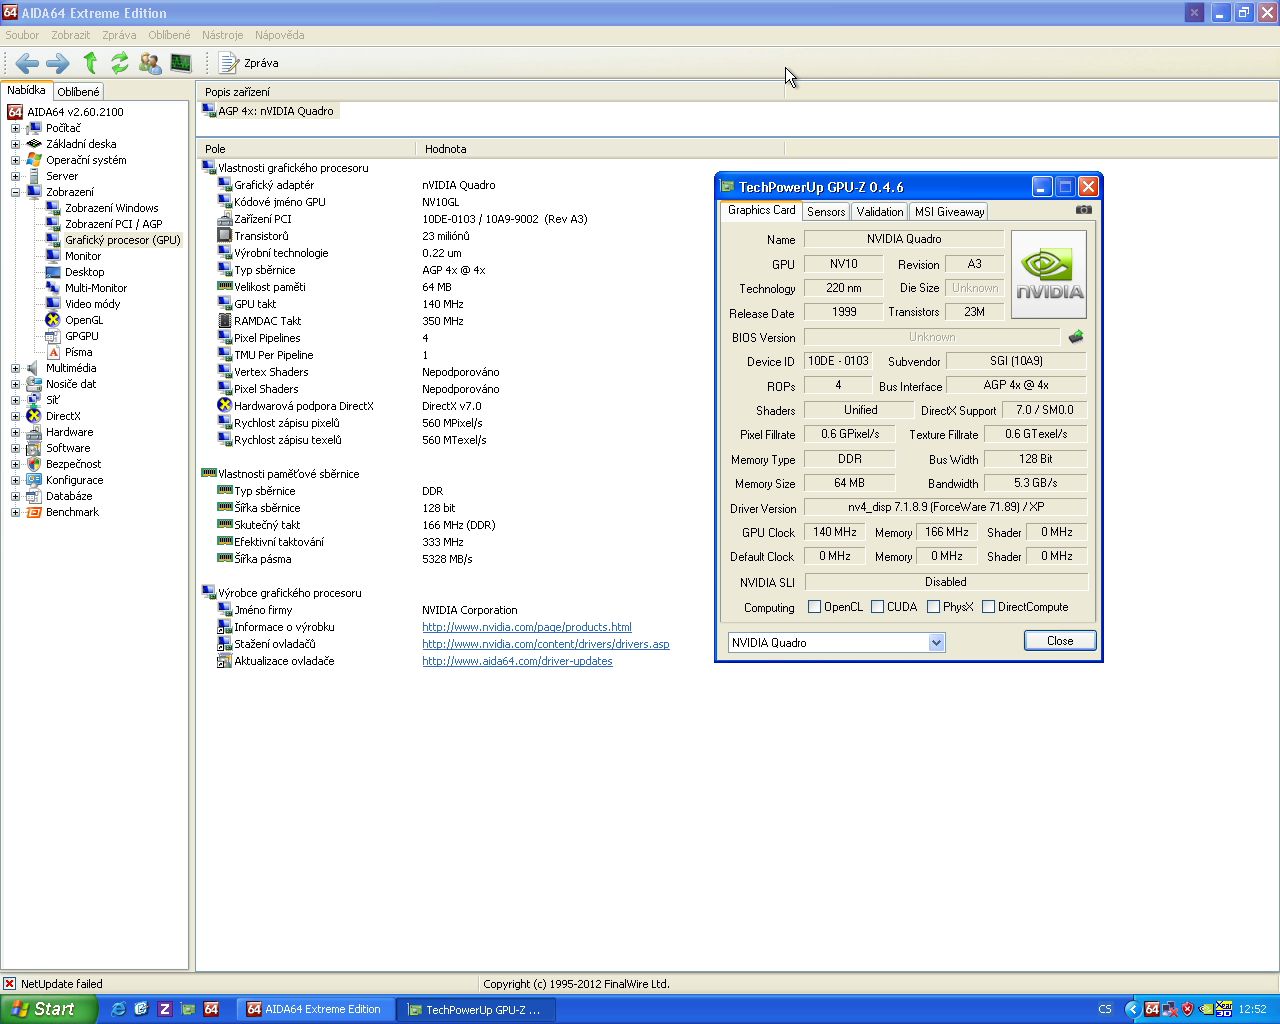Switch to the Validation tab in GPU-Z

tap(880, 211)
